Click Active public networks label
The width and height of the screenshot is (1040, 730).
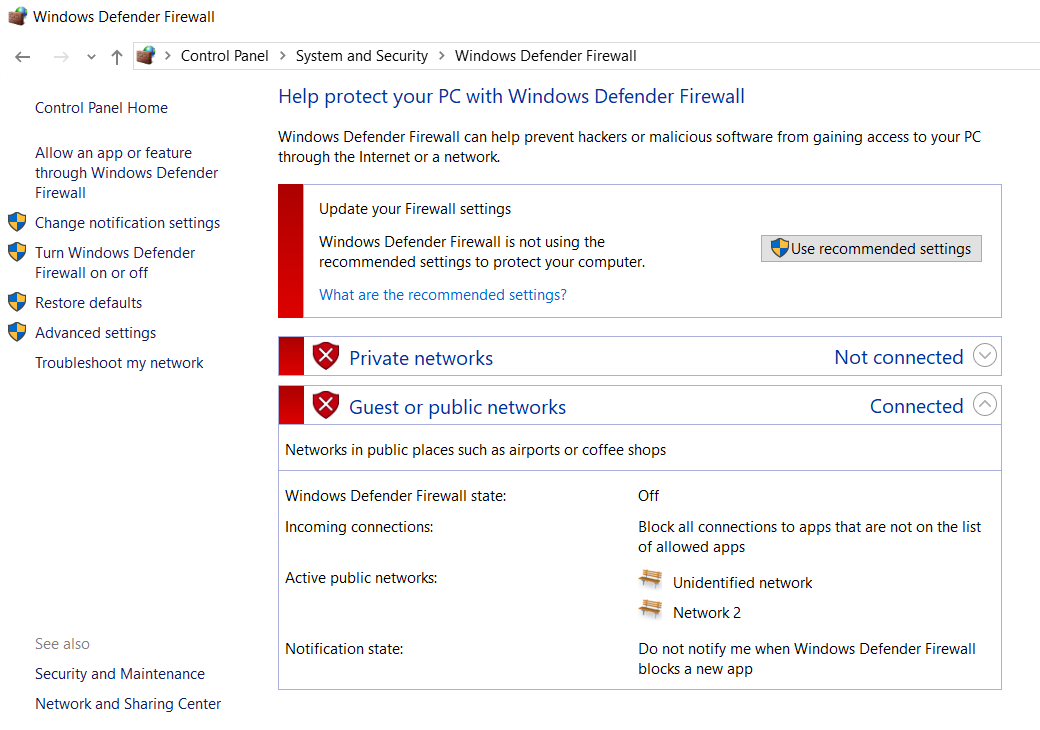click(x=361, y=578)
